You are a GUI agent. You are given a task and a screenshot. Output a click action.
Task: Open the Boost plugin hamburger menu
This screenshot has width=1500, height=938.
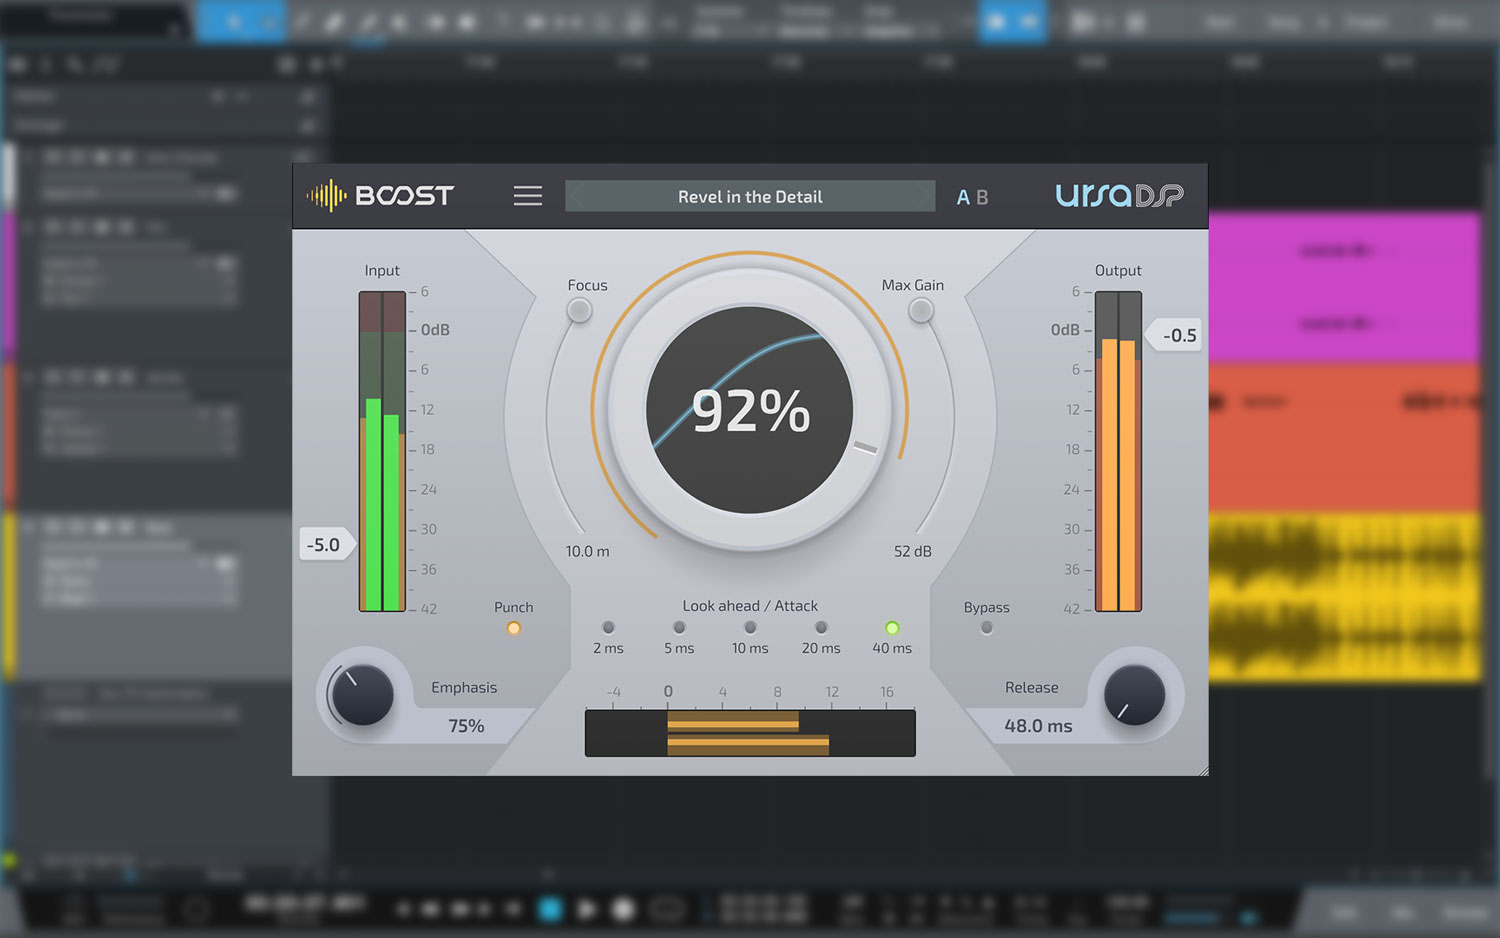pyautogui.click(x=528, y=196)
